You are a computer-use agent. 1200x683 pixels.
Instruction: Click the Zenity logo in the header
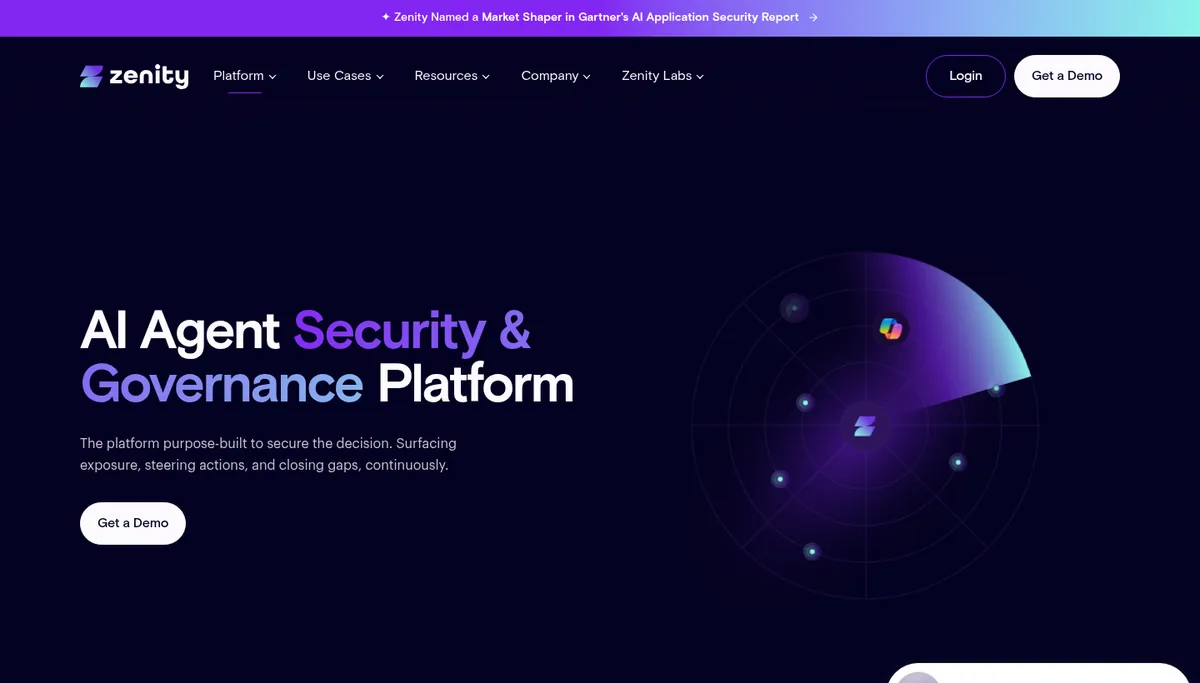(134, 76)
